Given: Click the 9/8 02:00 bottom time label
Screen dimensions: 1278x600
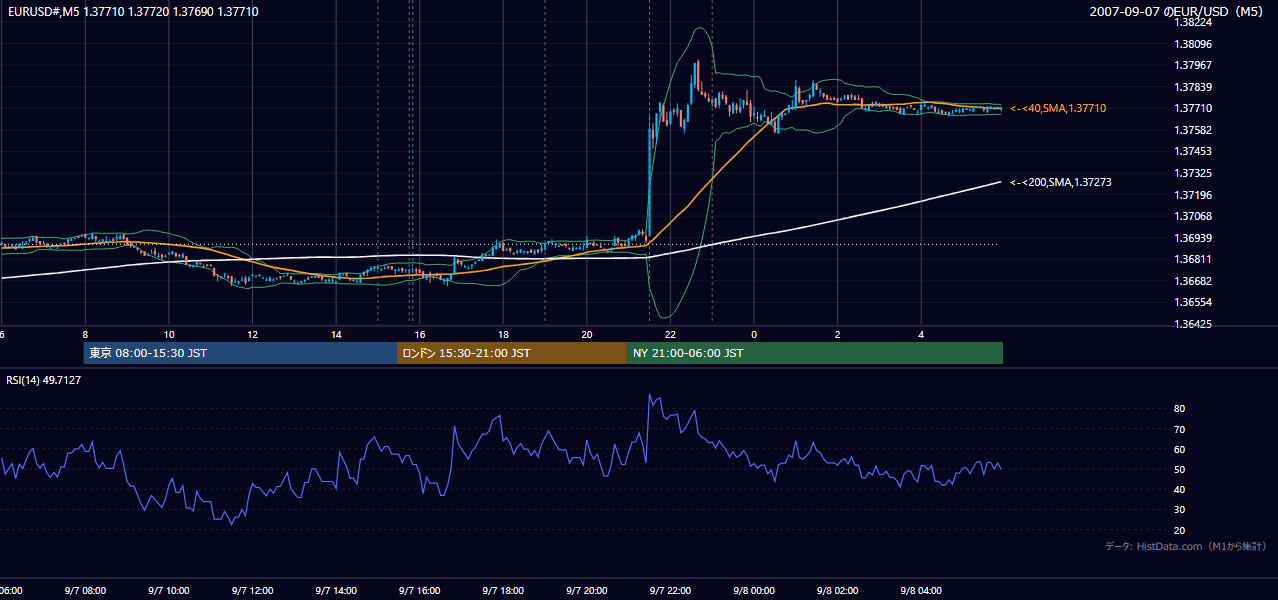Looking at the screenshot, I should click(x=838, y=591).
